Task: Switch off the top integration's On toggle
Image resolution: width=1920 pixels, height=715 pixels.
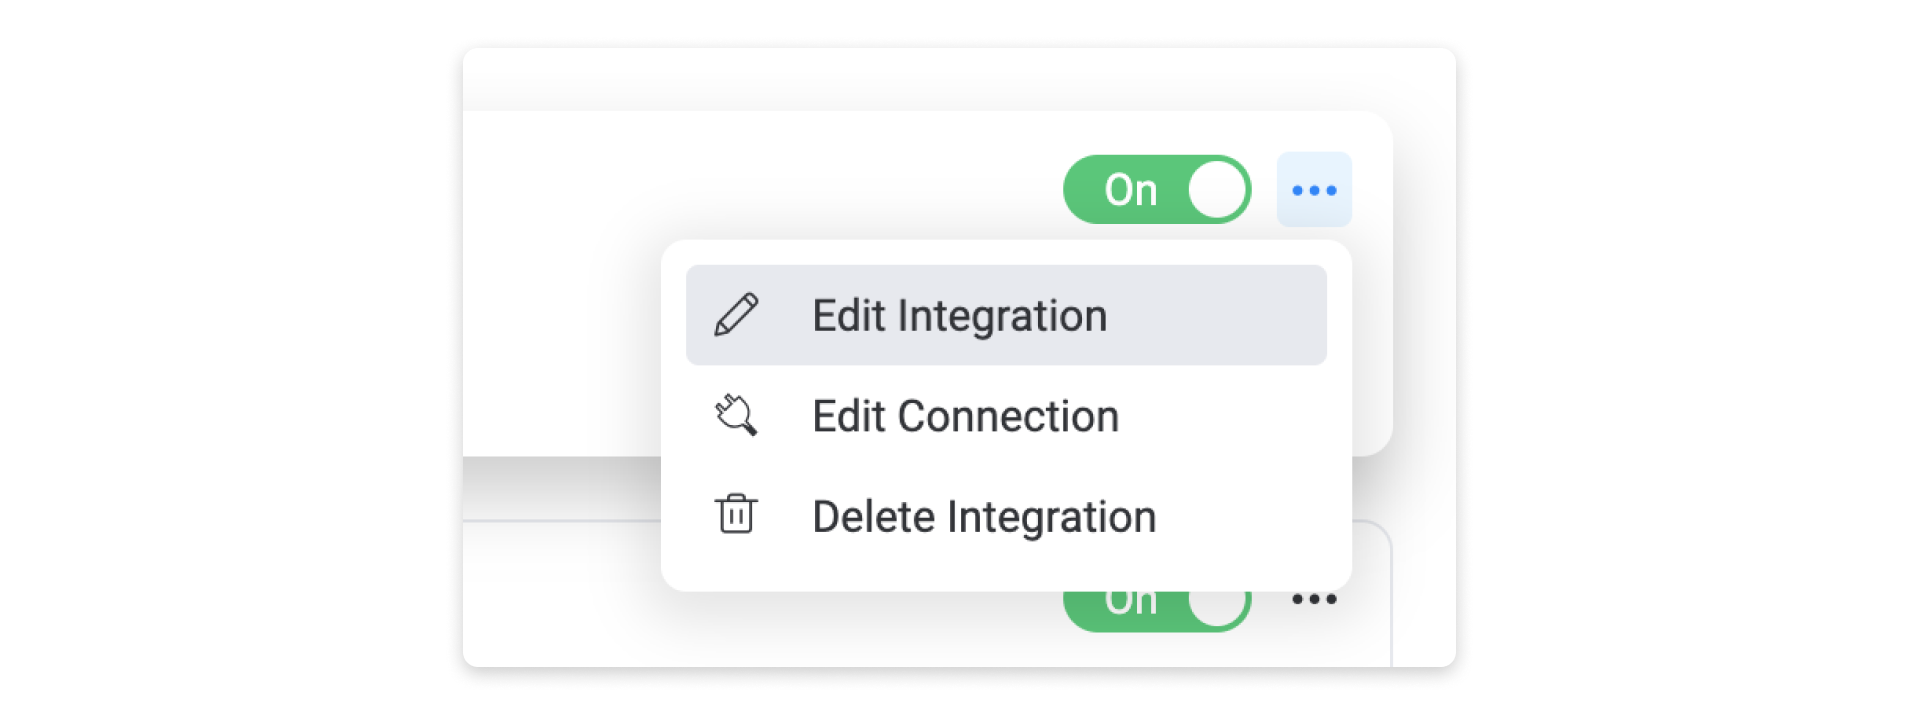Action: click(x=1157, y=189)
